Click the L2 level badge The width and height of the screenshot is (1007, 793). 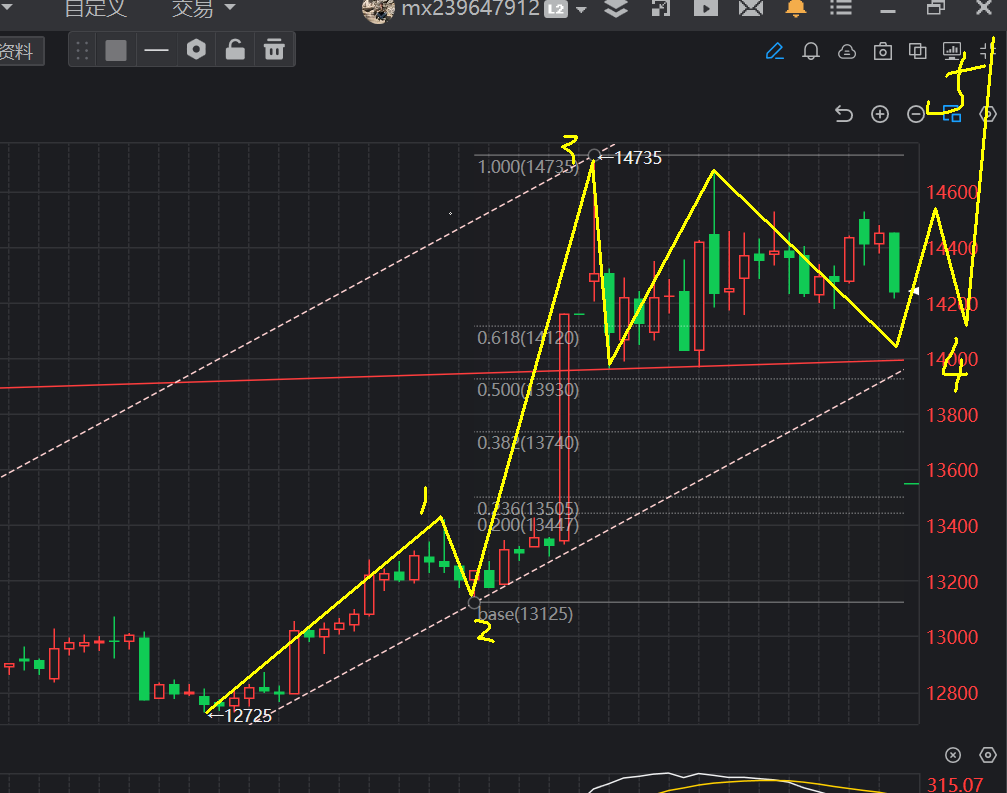tap(556, 10)
